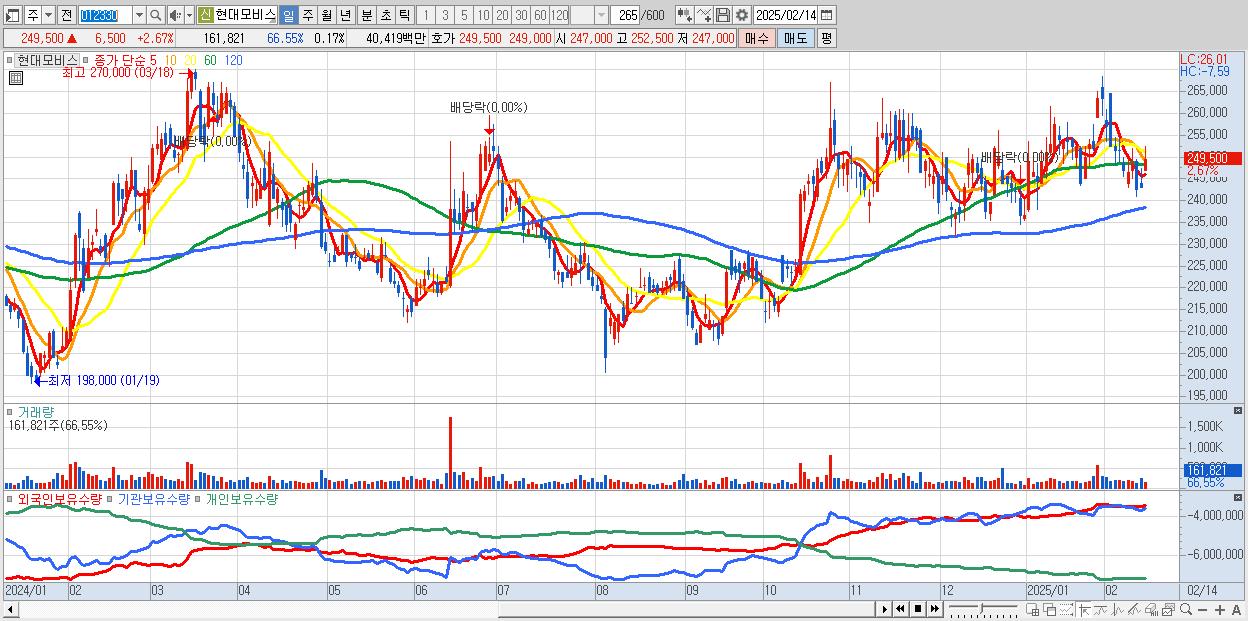Select the 10 interval preset
The height and width of the screenshot is (621, 1248).
[x=483, y=16]
